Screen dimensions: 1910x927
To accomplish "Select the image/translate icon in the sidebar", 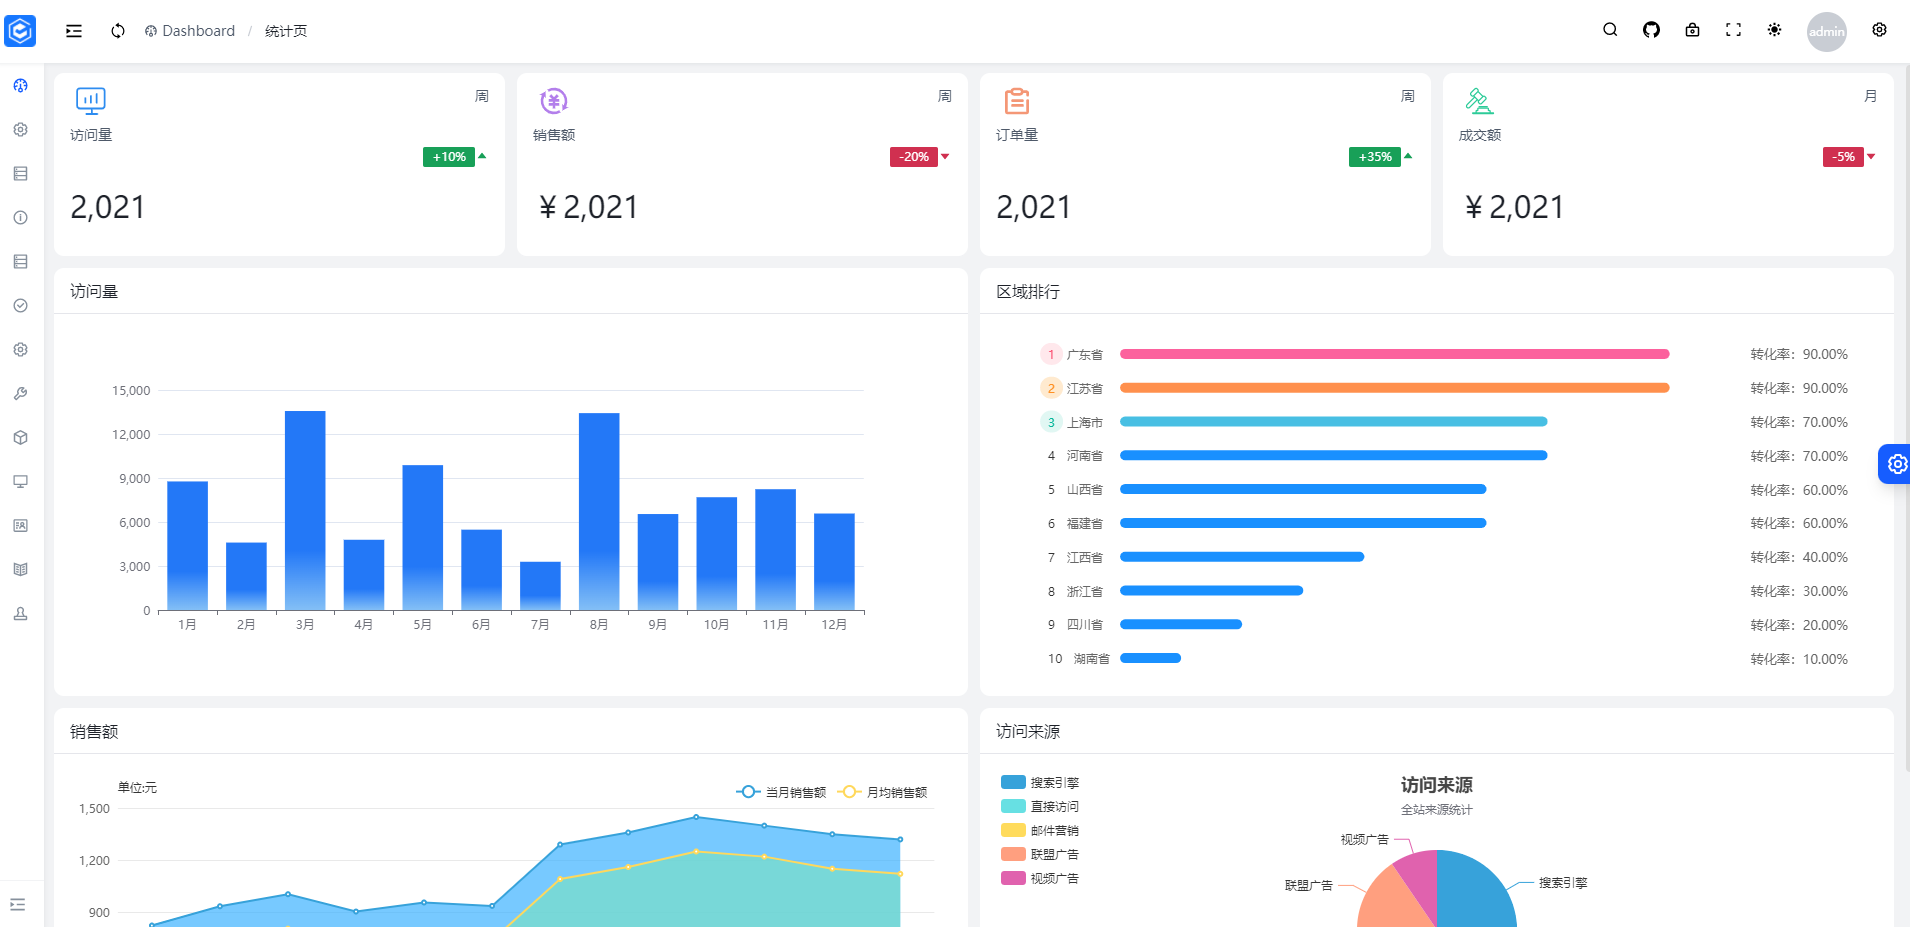I will pyautogui.click(x=20, y=526).
